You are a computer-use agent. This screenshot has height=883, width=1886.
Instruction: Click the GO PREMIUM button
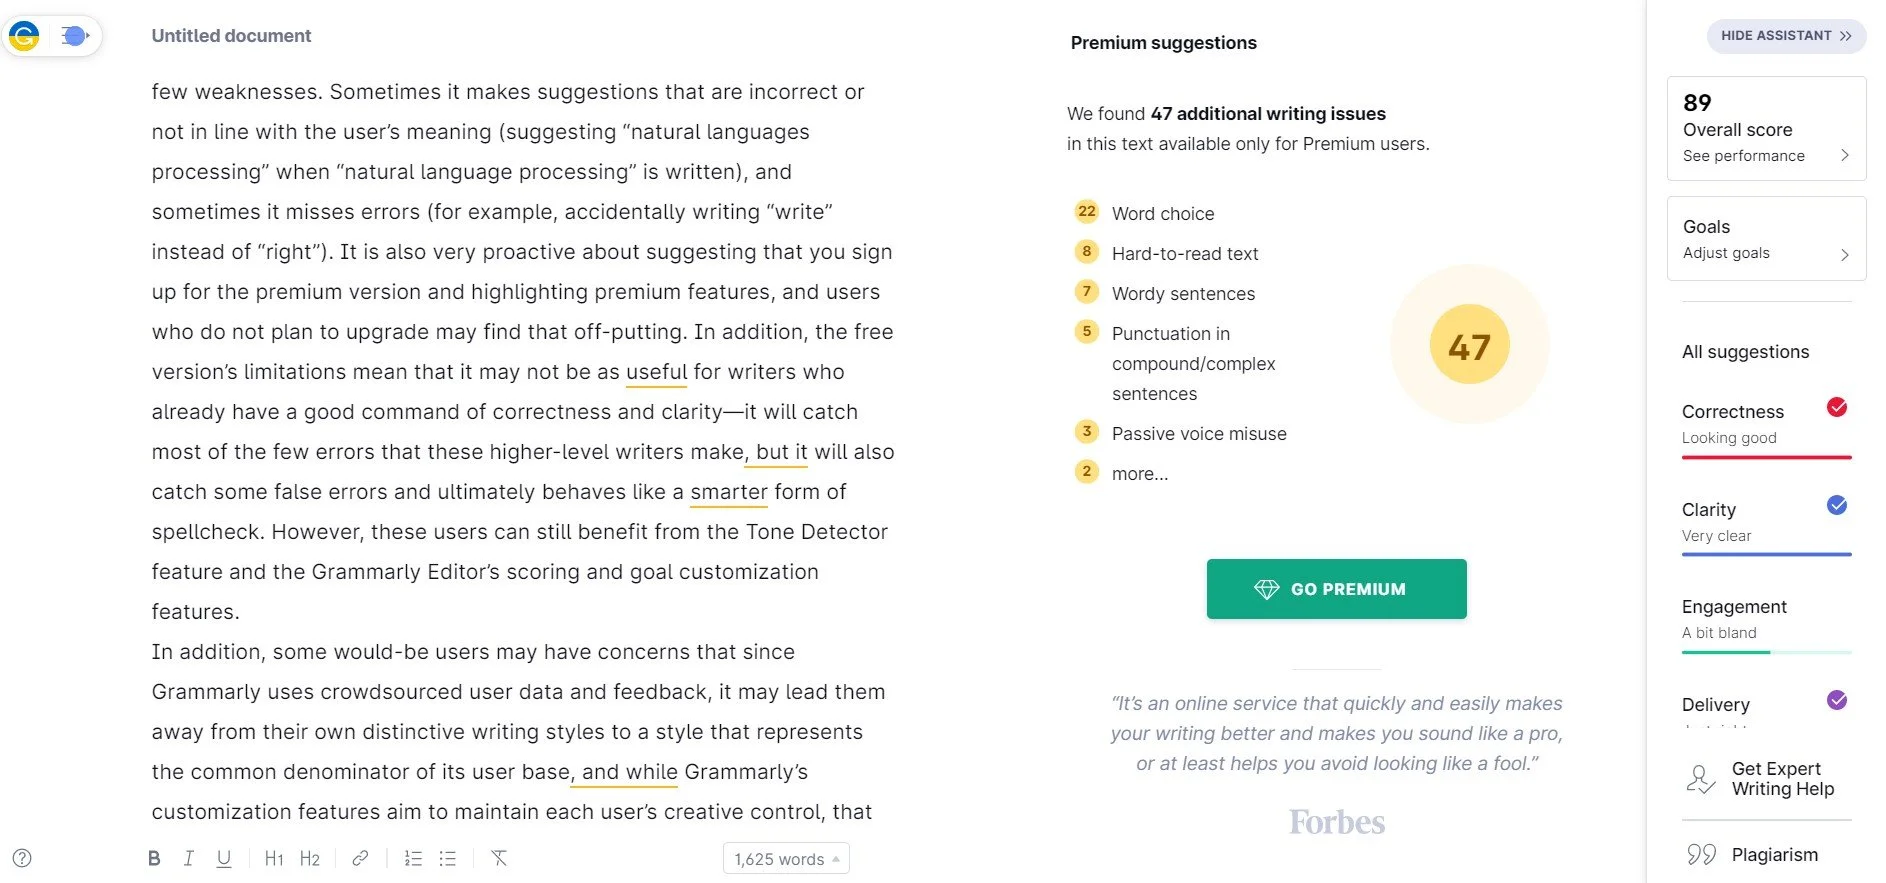point(1336,589)
